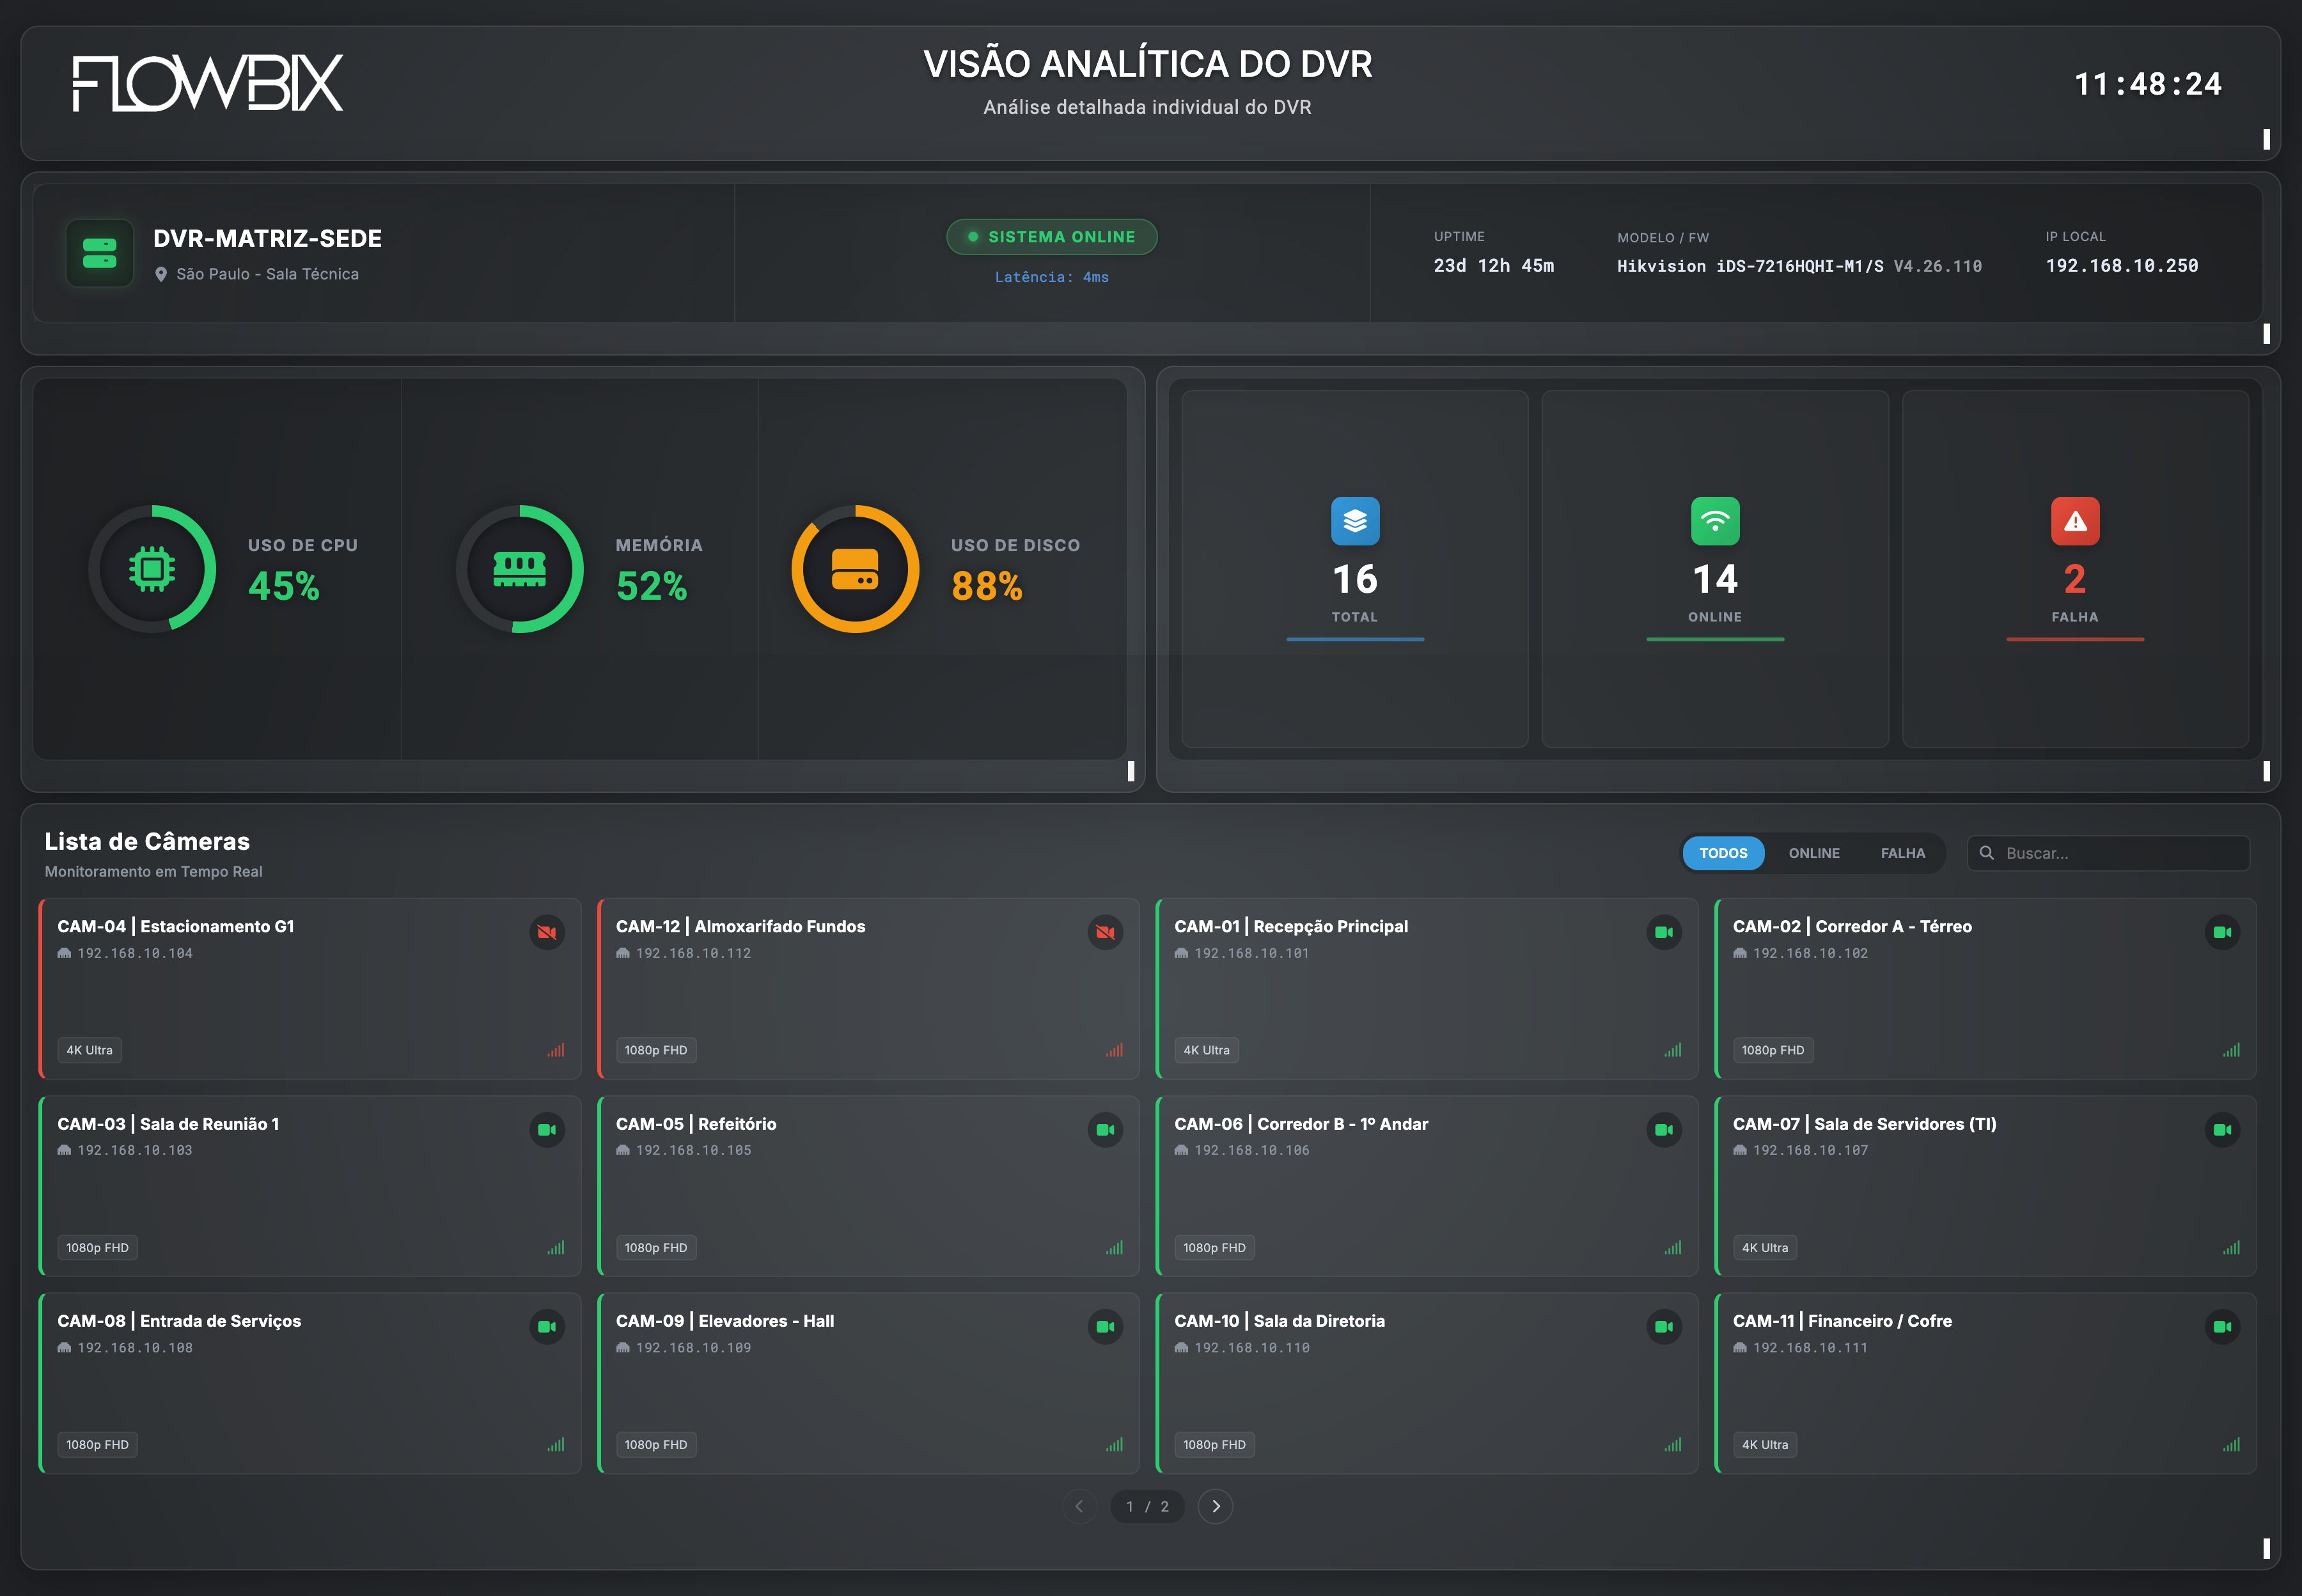This screenshot has height=1596, width=2302.
Task: Click the offline camera icon on CAM-12
Action: tap(1105, 932)
